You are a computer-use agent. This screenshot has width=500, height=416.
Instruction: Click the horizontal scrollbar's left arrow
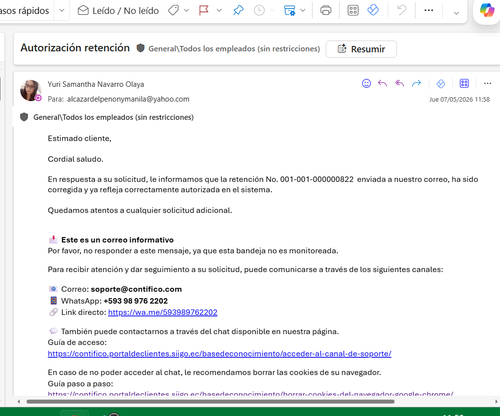pyautogui.click(x=19, y=402)
